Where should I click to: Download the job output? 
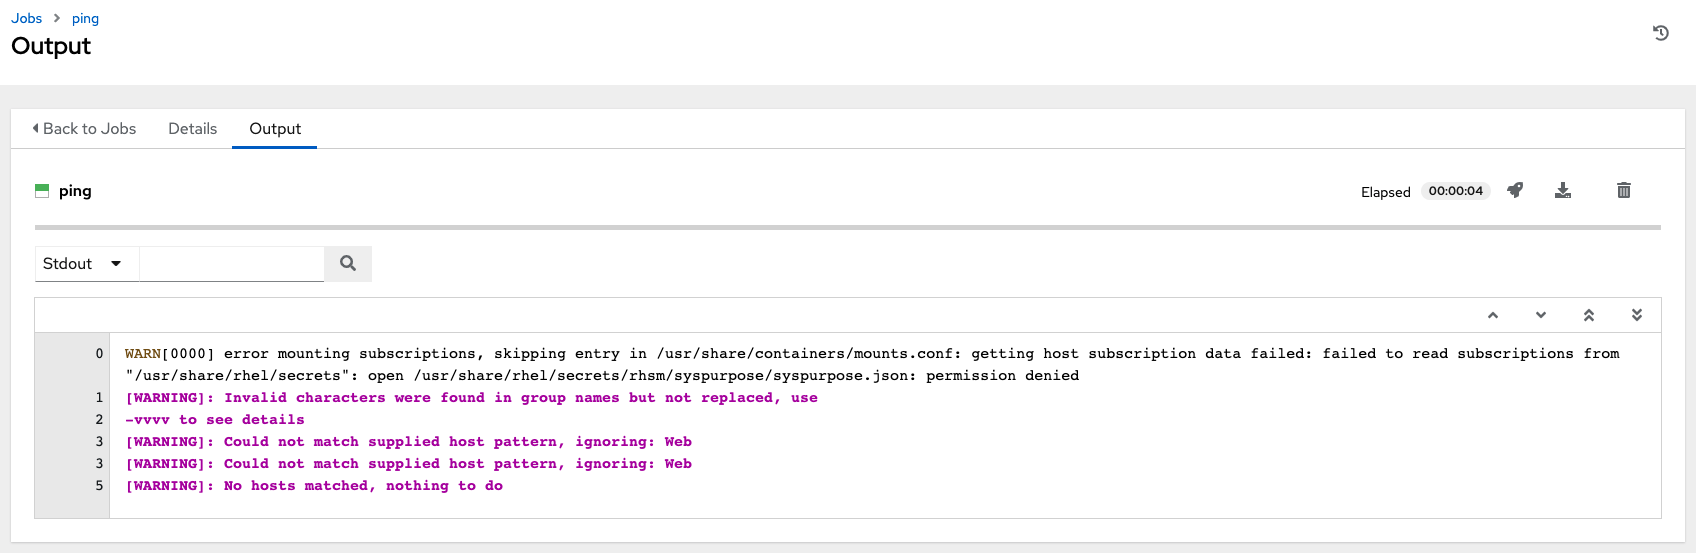point(1563,190)
